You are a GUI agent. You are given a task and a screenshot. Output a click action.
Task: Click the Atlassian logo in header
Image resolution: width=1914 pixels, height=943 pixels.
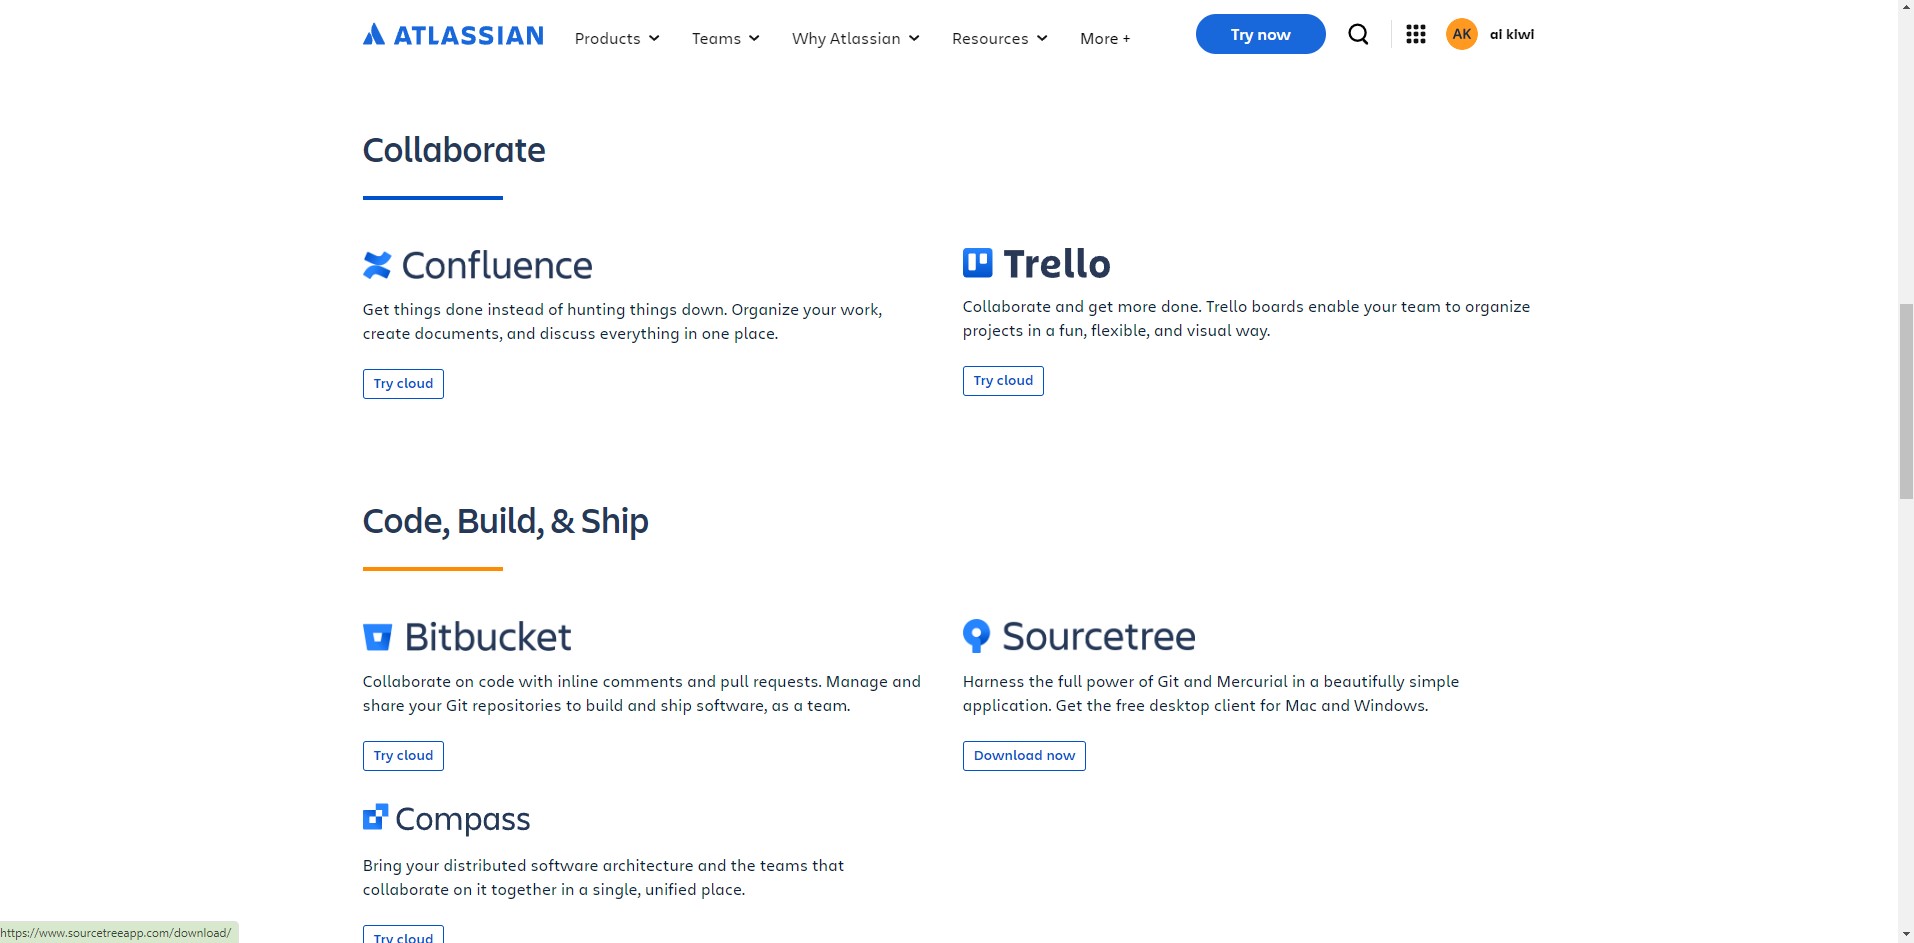point(453,35)
